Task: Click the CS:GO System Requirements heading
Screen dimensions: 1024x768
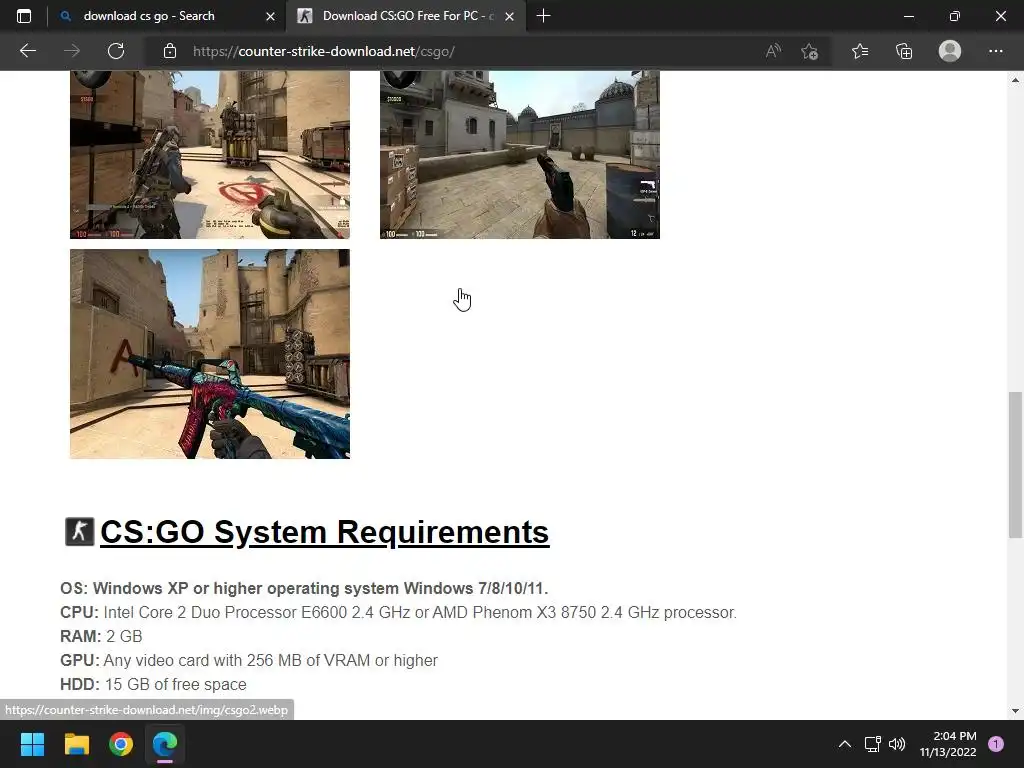Action: click(325, 532)
